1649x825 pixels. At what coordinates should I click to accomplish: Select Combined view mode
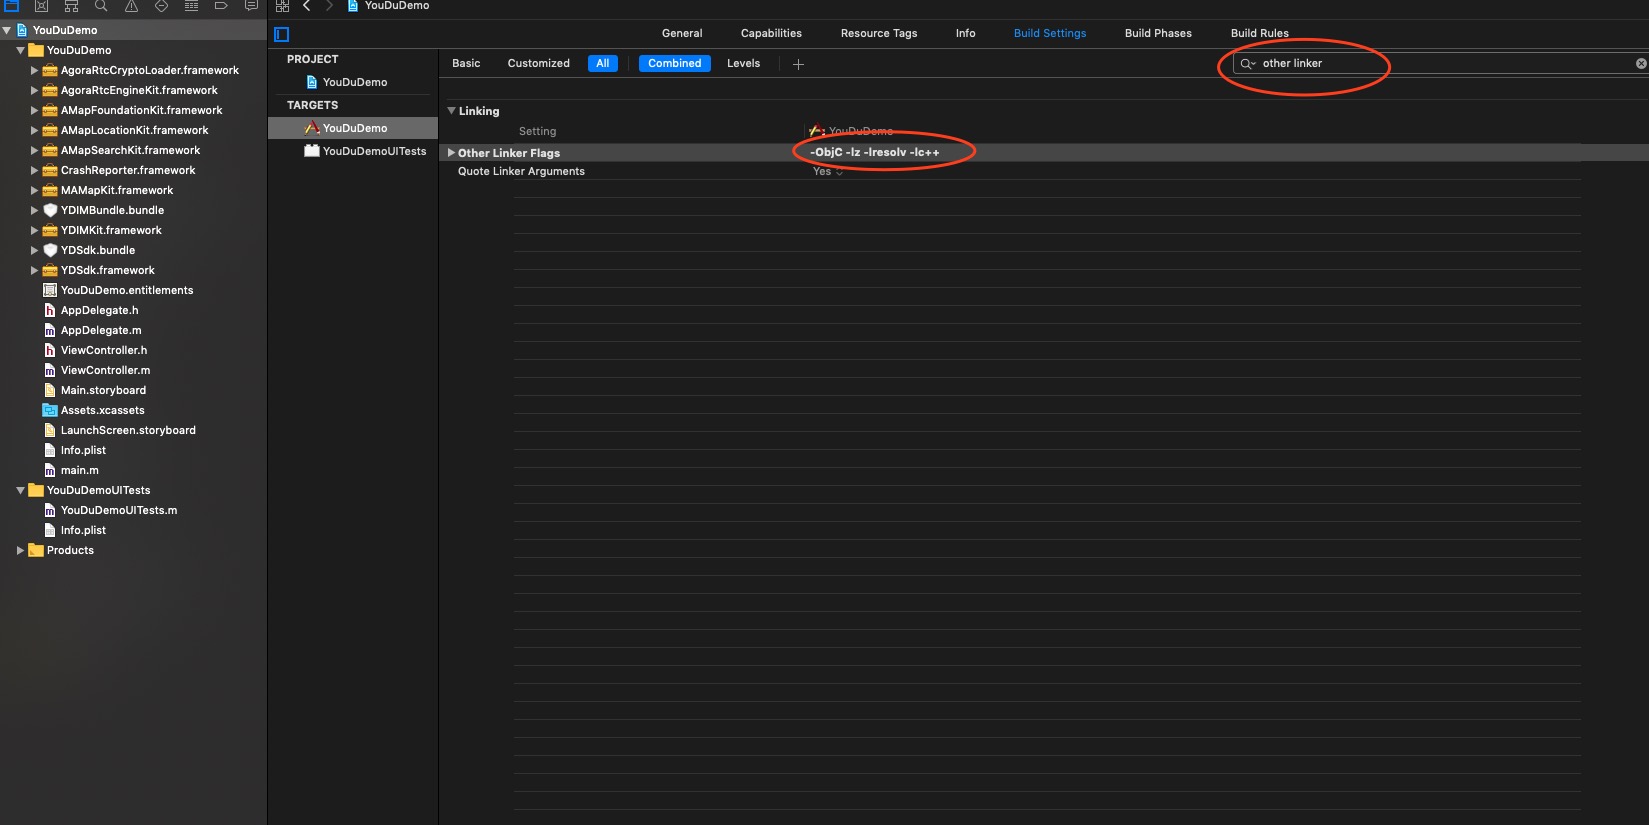click(x=675, y=63)
